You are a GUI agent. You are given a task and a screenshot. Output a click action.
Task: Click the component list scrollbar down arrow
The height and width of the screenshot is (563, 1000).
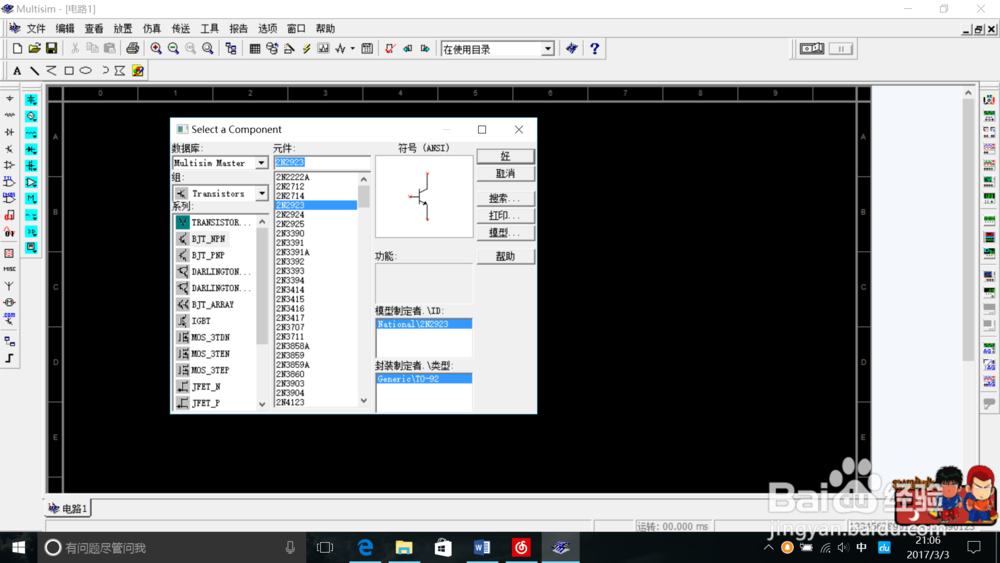point(364,401)
